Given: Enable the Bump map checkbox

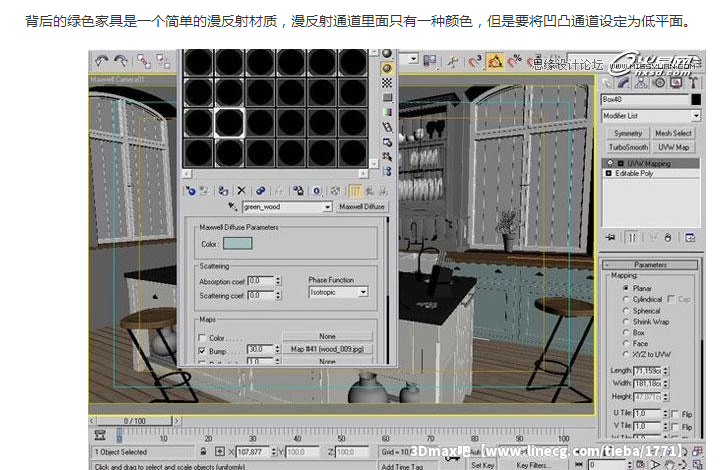Looking at the screenshot, I should pos(203,351).
